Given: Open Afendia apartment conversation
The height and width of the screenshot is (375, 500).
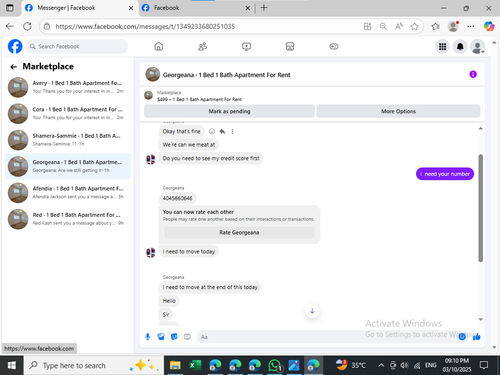Looking at the screenshot, I should [68, 192].
